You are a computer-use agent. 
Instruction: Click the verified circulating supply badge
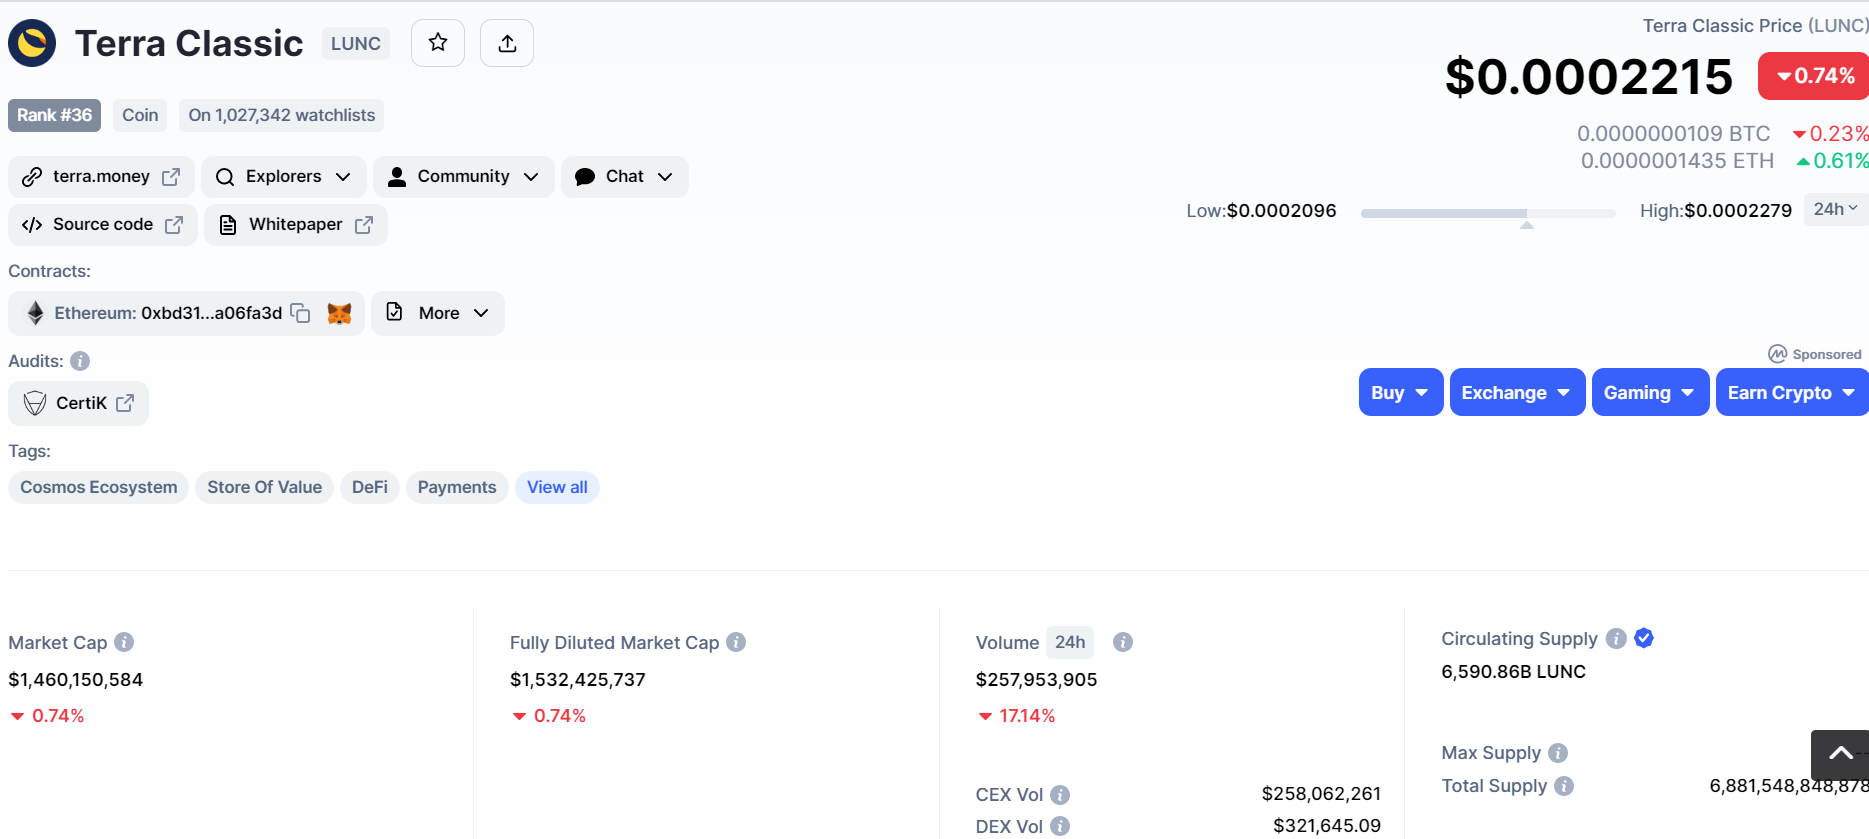click(1644, 638)
